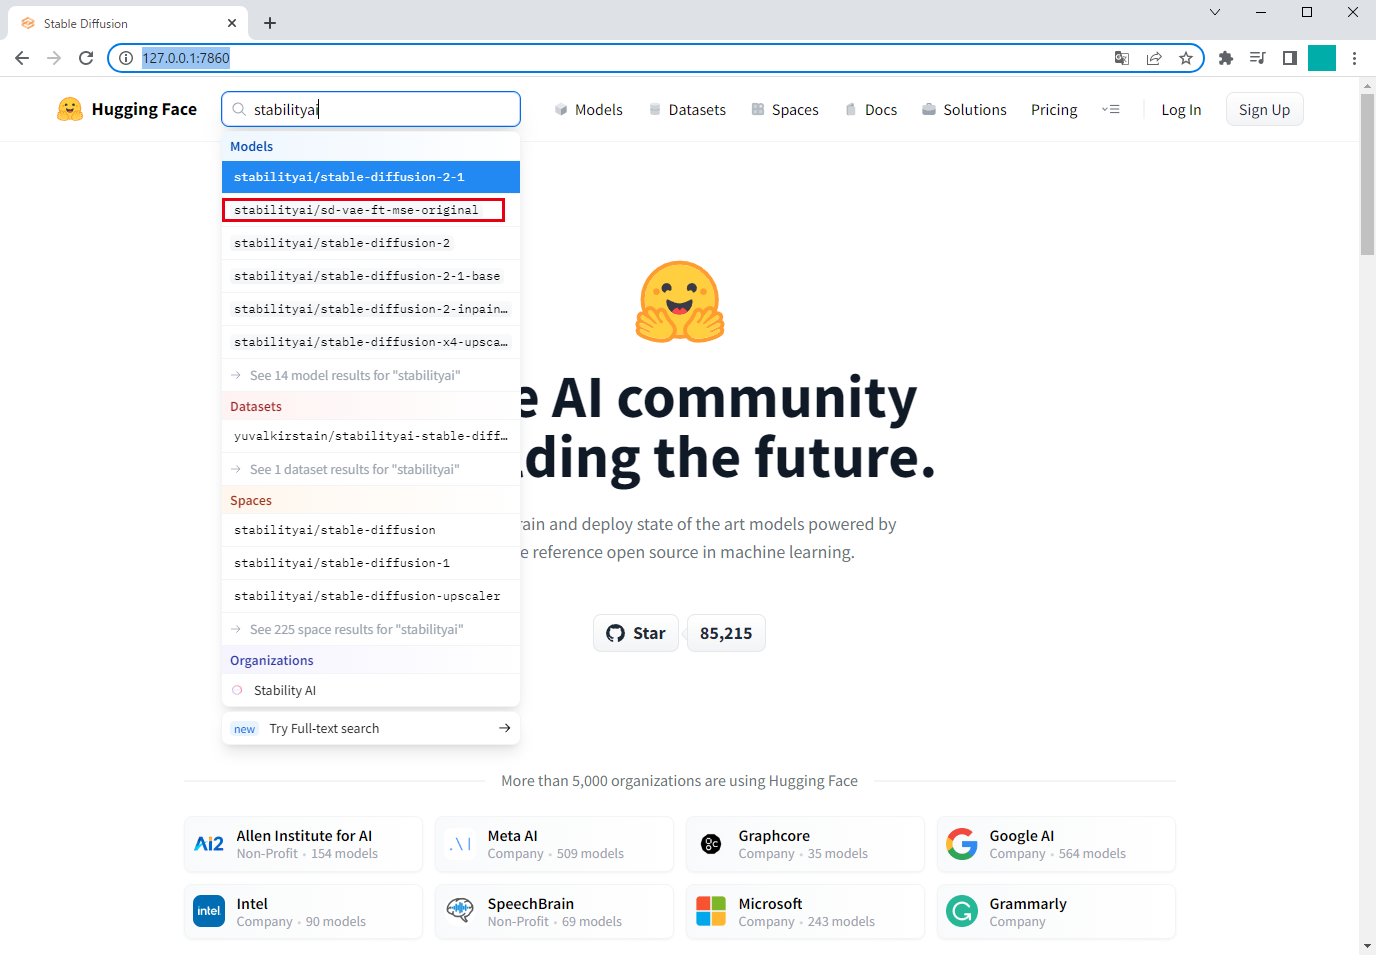
Task: Open the Microsoft organization card
Action: click(805, 911)
